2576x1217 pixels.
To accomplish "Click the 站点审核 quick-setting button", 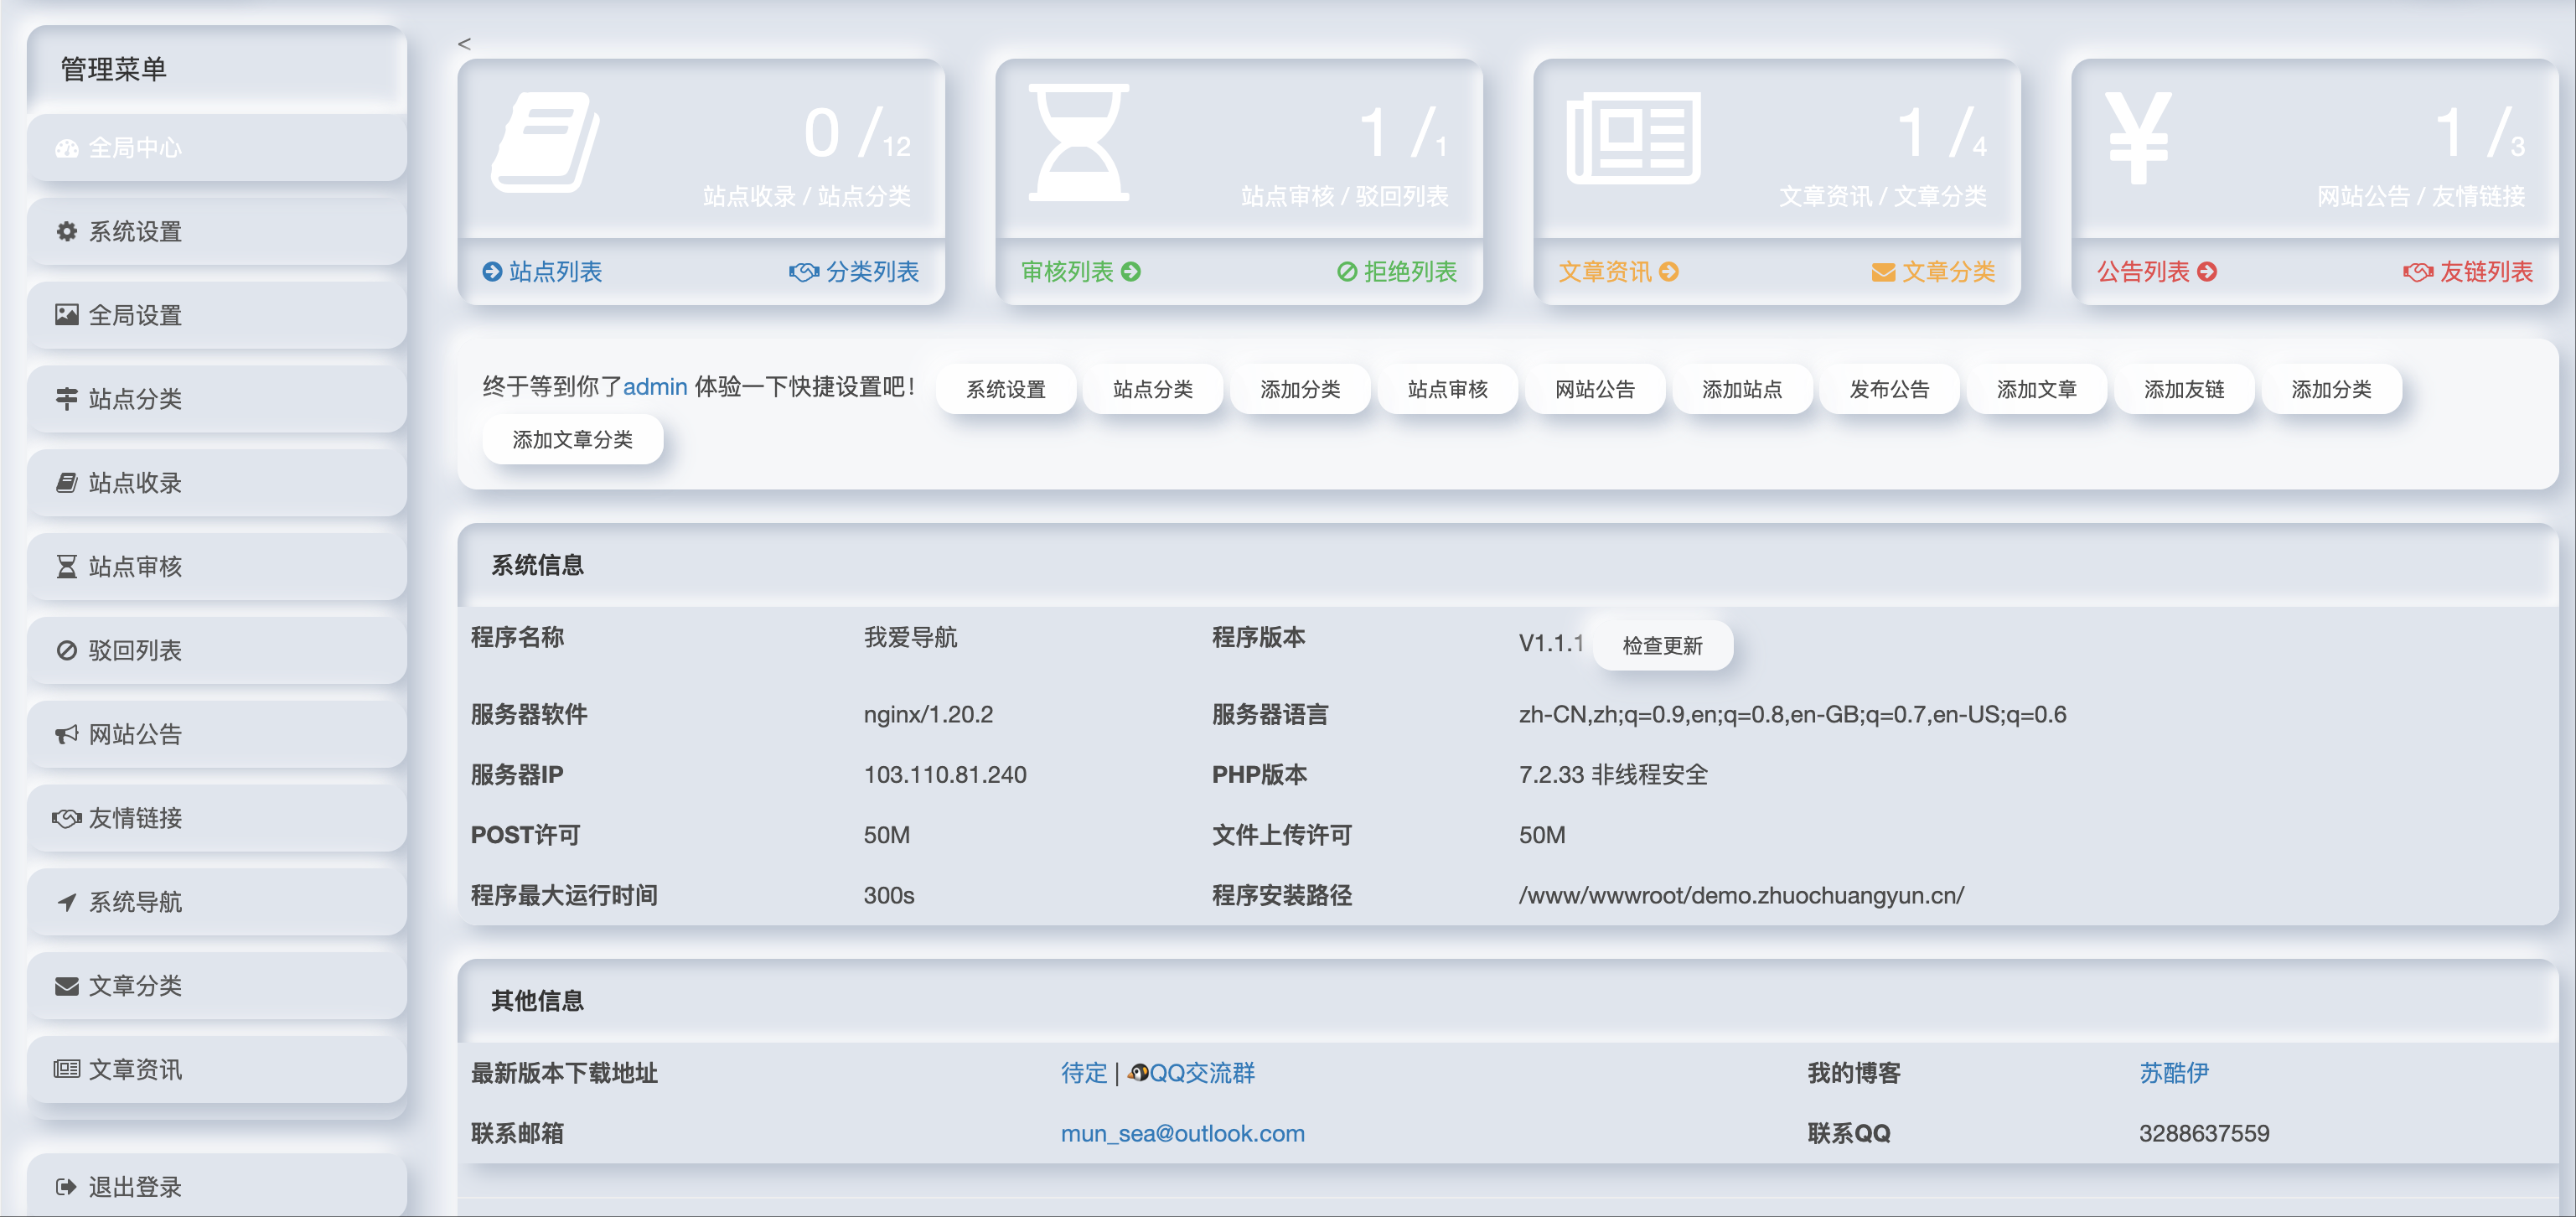I will (1448, 390).
